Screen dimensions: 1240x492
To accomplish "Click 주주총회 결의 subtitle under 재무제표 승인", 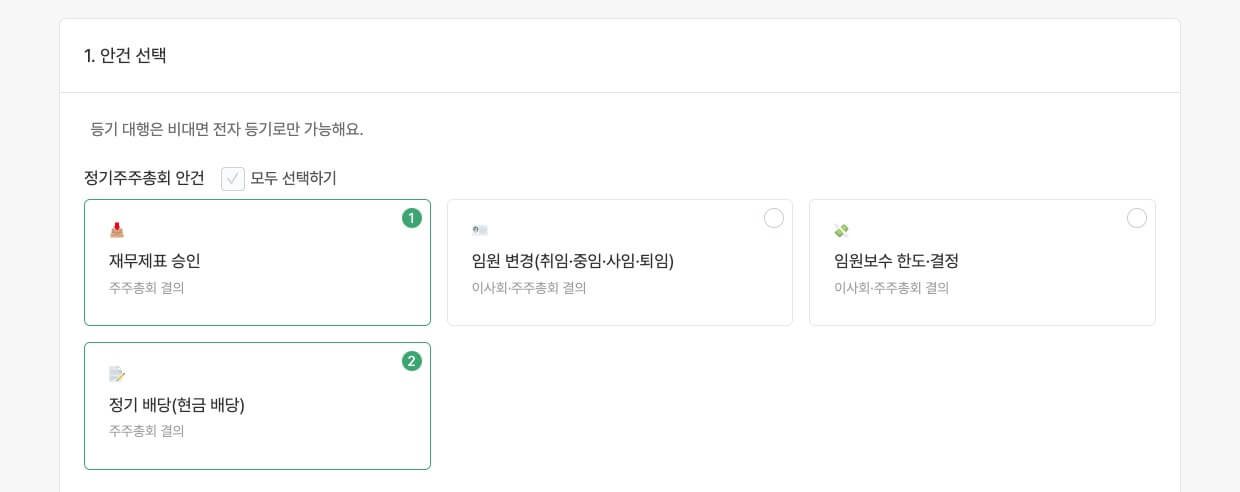I will coord(147,288).
